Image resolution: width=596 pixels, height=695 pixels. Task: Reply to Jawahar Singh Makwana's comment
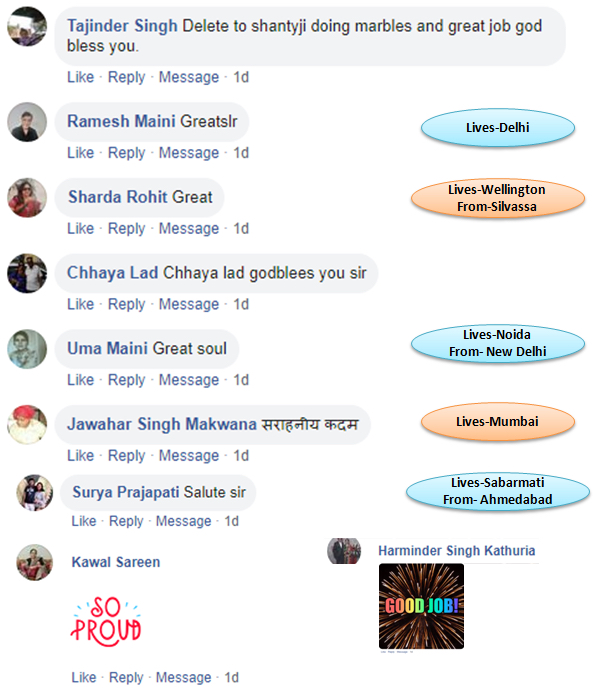[x=126, y=456]
